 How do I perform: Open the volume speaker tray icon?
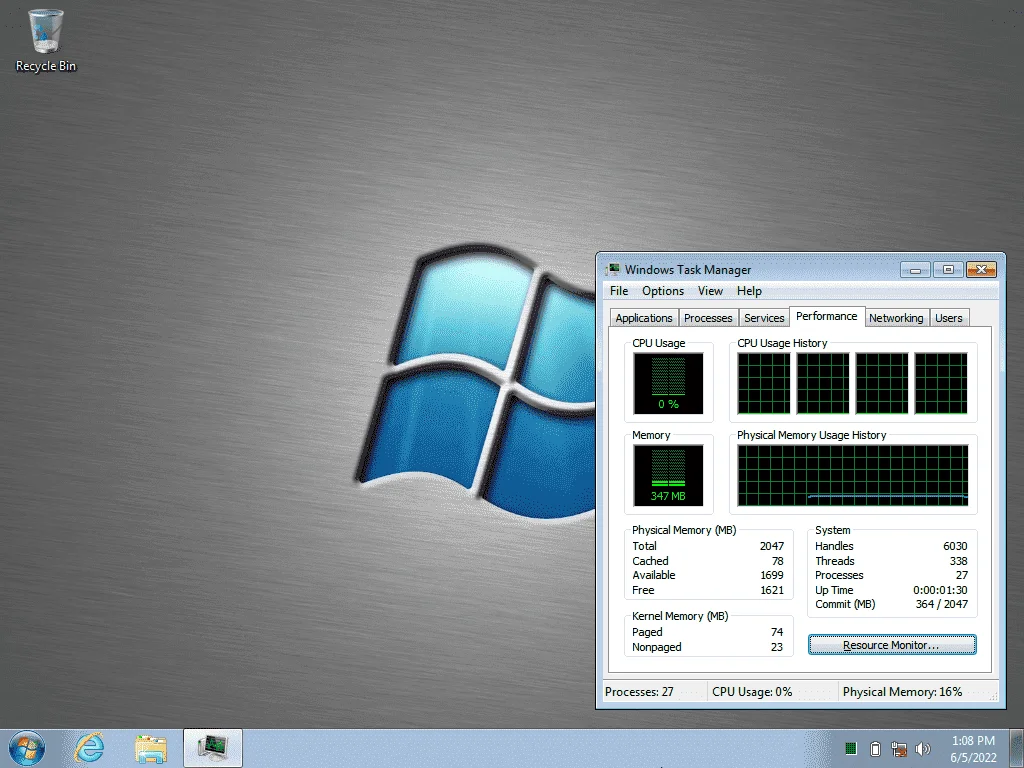pyautogui.click(x=923, y=748)
